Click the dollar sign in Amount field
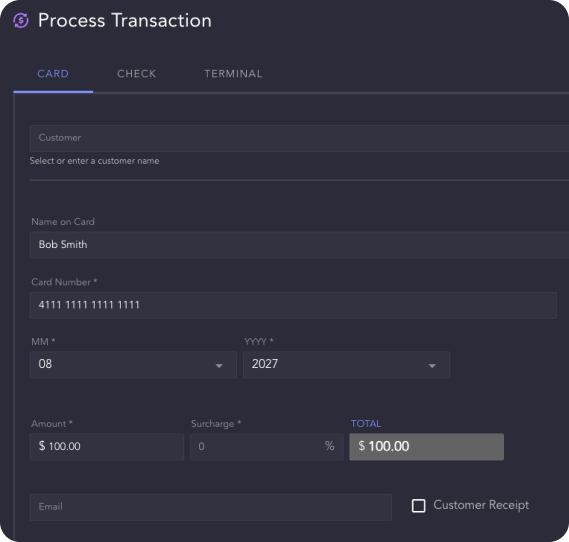The image size is (569, 542). click(x=42, y=446)
